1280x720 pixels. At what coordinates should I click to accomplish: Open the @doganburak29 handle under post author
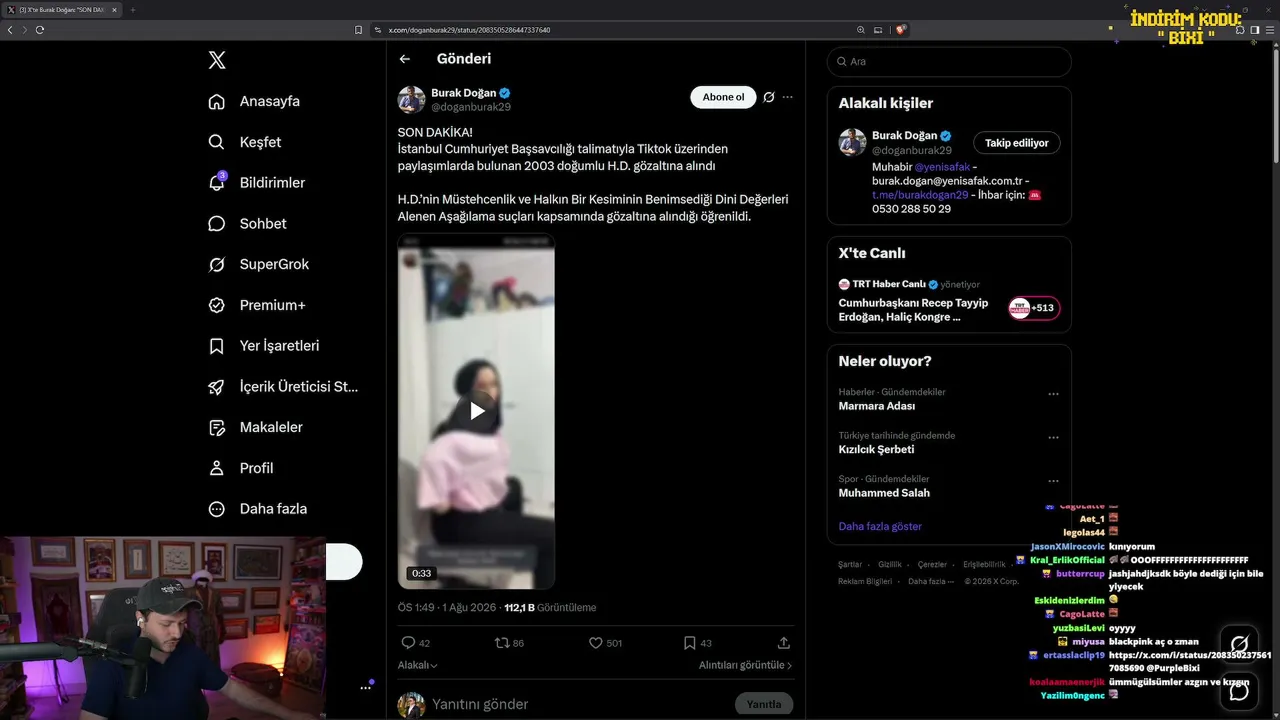click(471, 107)
